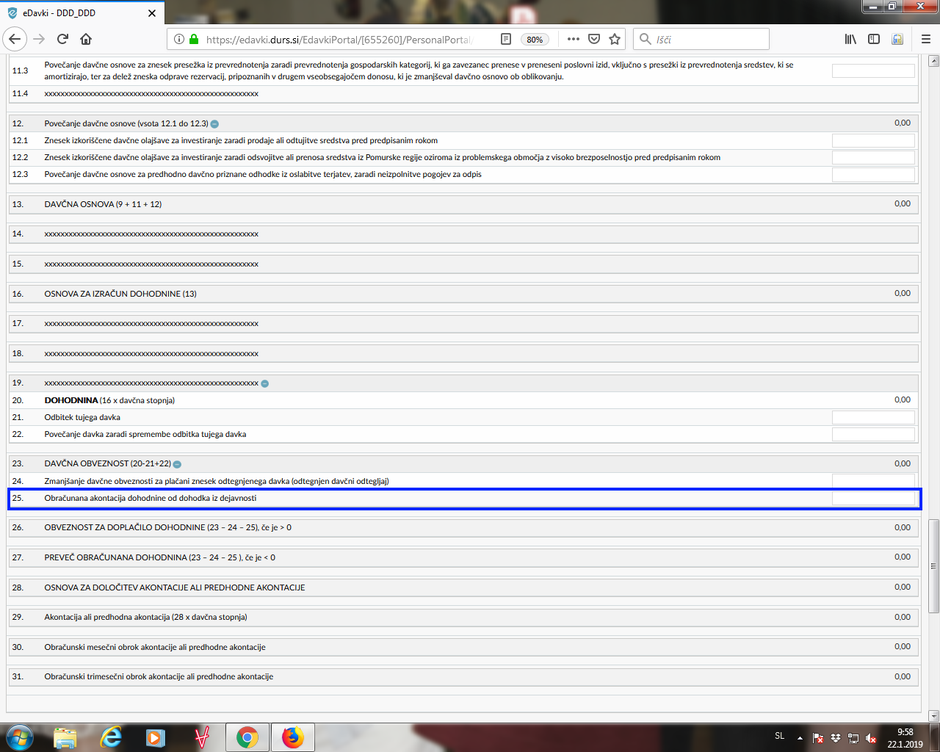940x752 pixels.
Task: Show the browser sidebar panel
Action: pos(874,39)
